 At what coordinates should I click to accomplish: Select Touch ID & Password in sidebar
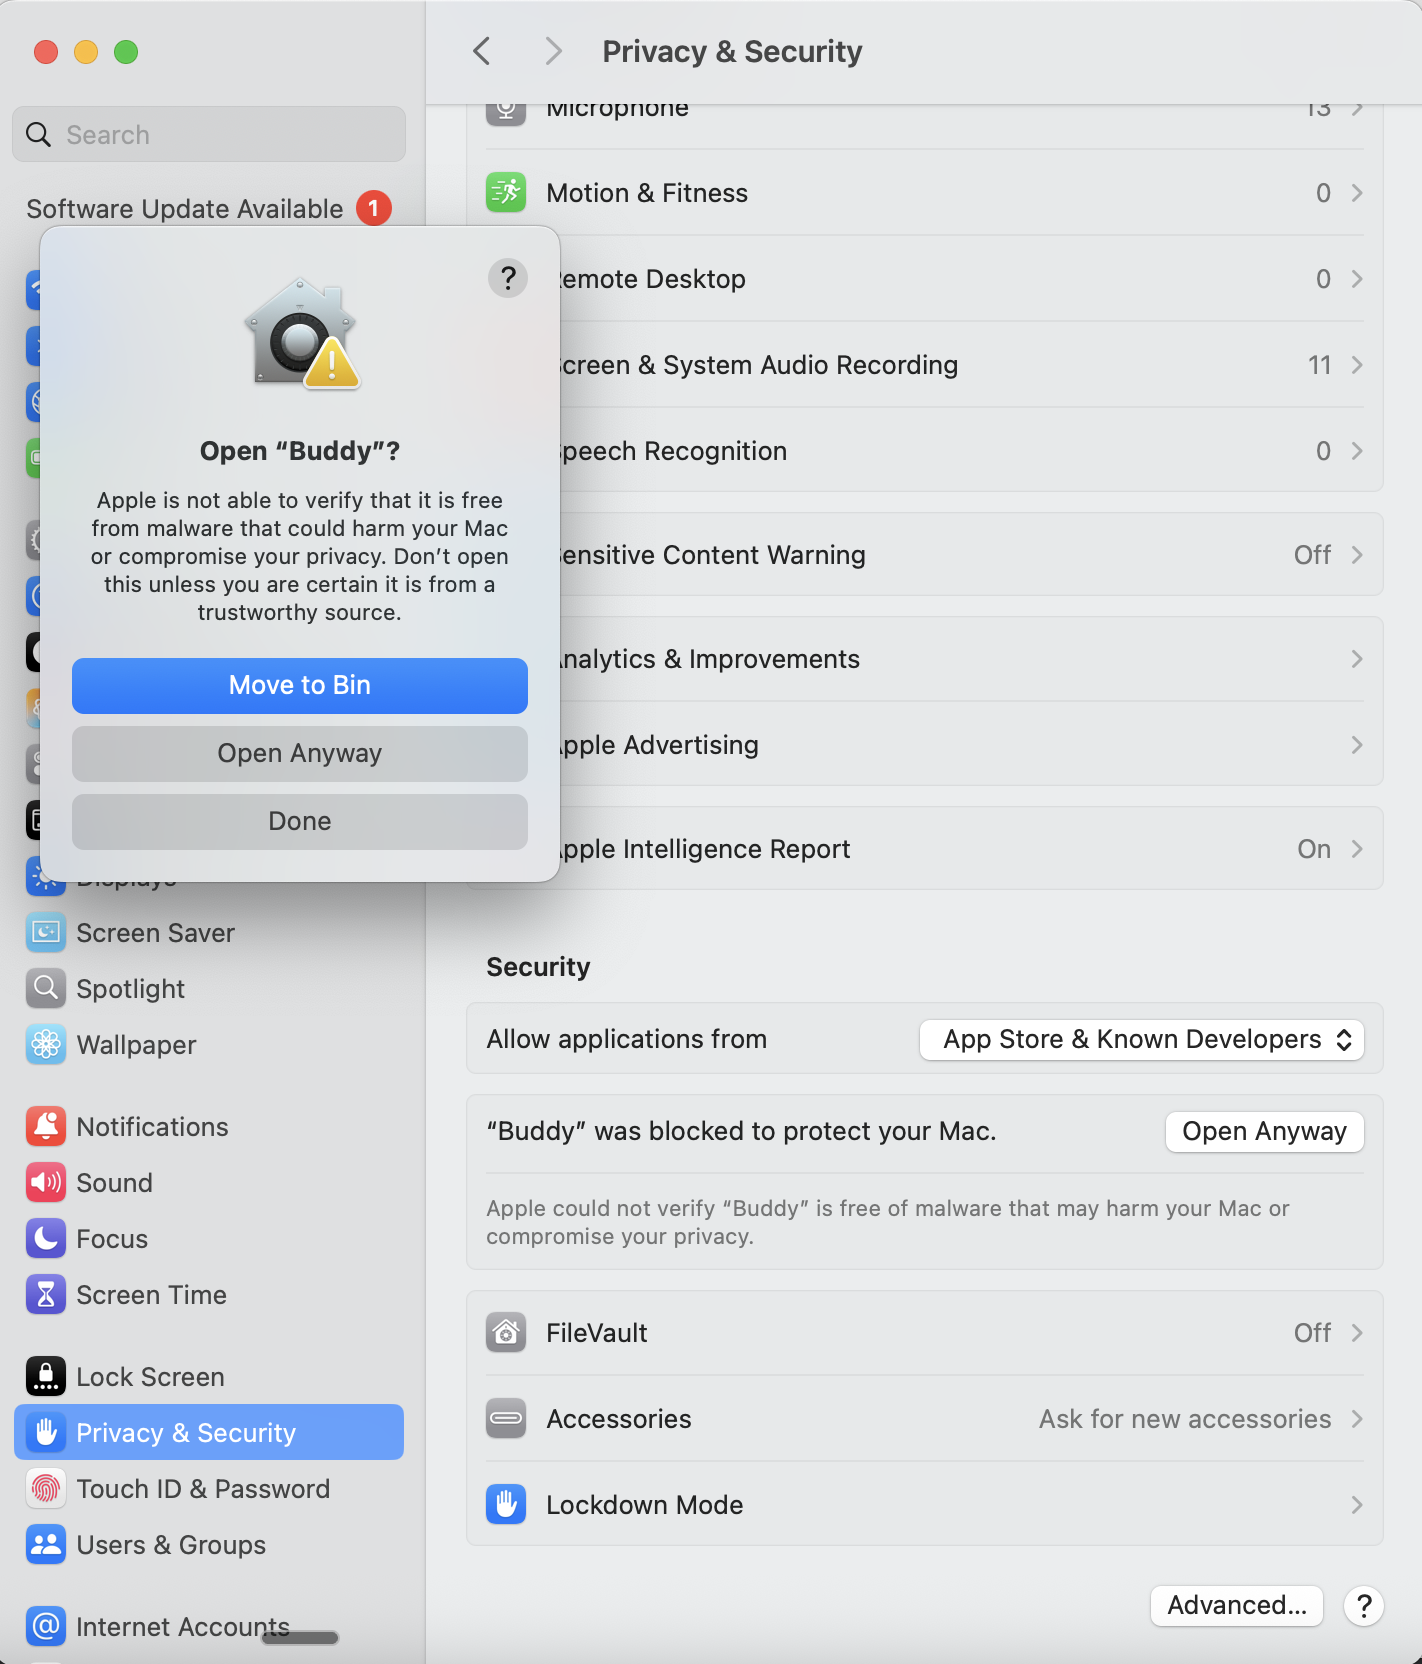coord(209,1488)
